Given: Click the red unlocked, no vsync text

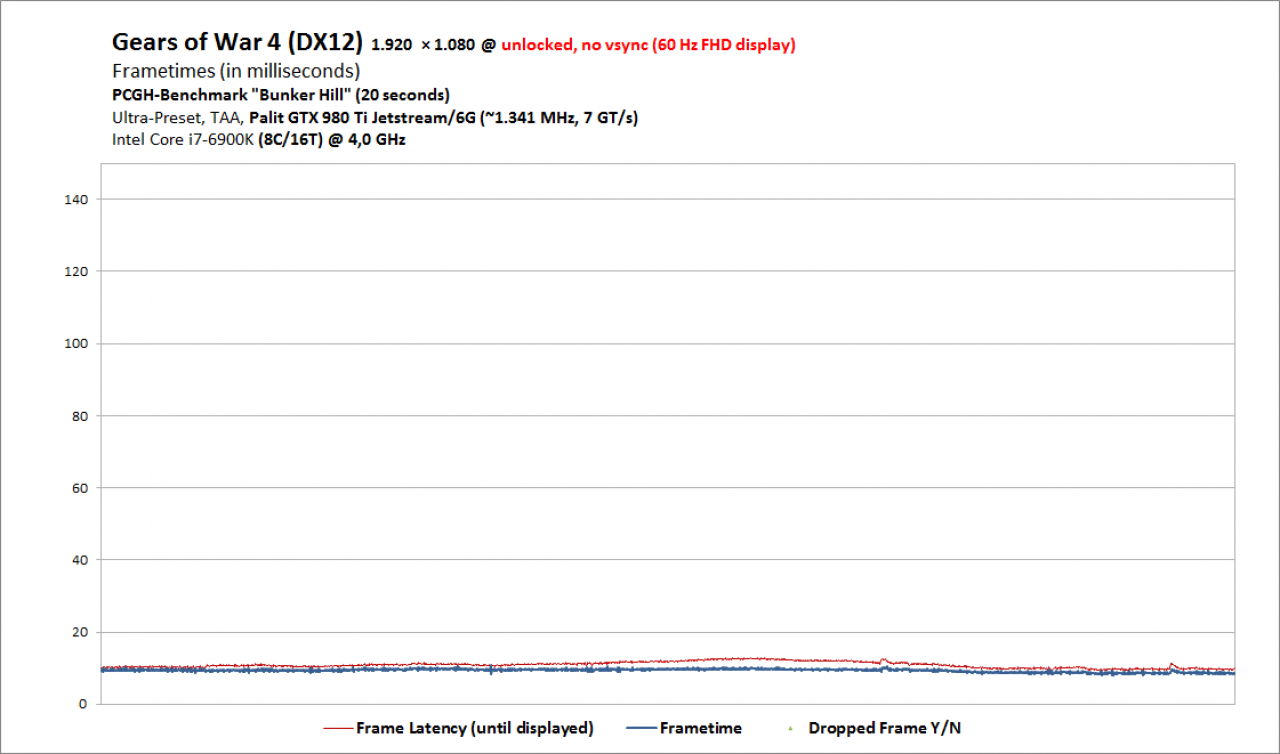Looking at the screenshot, I should [x=648, y=45].
